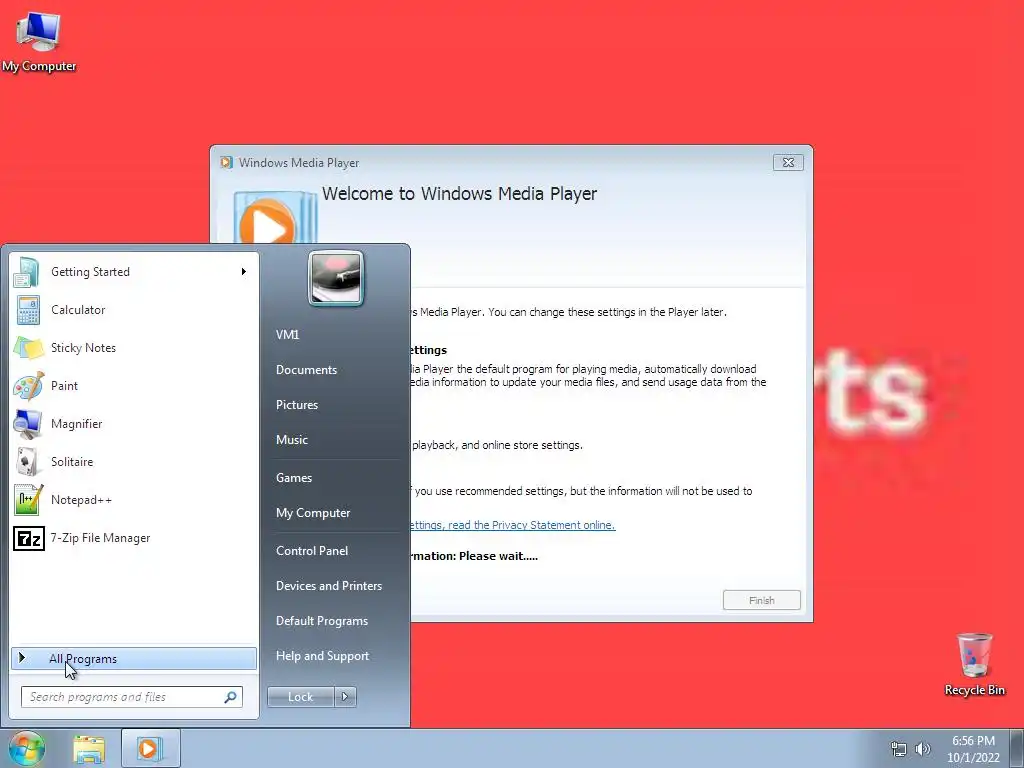Launch Notepad++ from its icon
1024x768 pixels.
click(29, 500)
